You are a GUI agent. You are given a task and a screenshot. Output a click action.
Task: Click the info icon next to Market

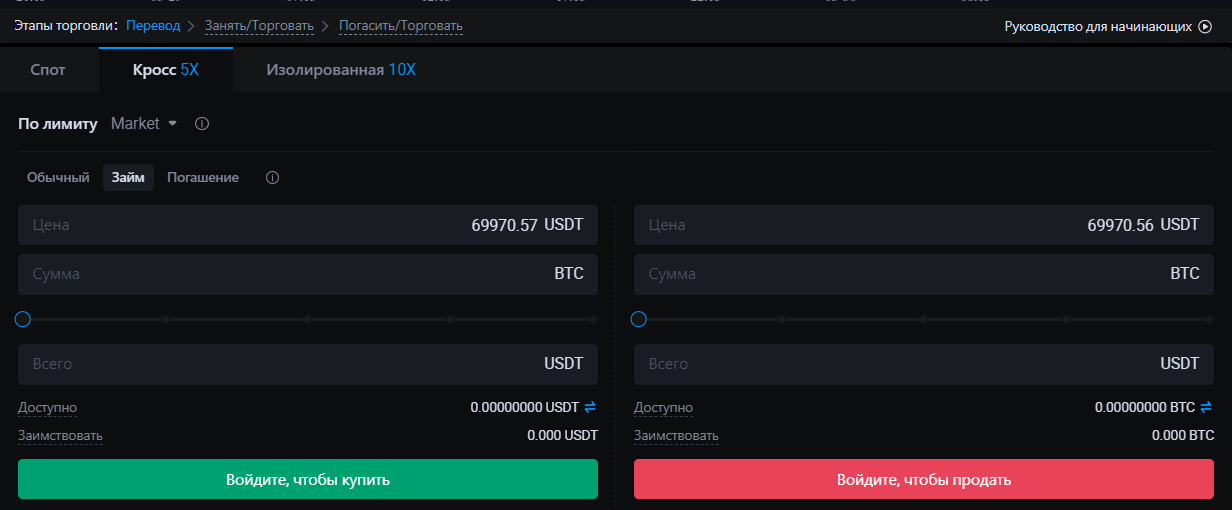pyautogui.click(x=202, y=124)
